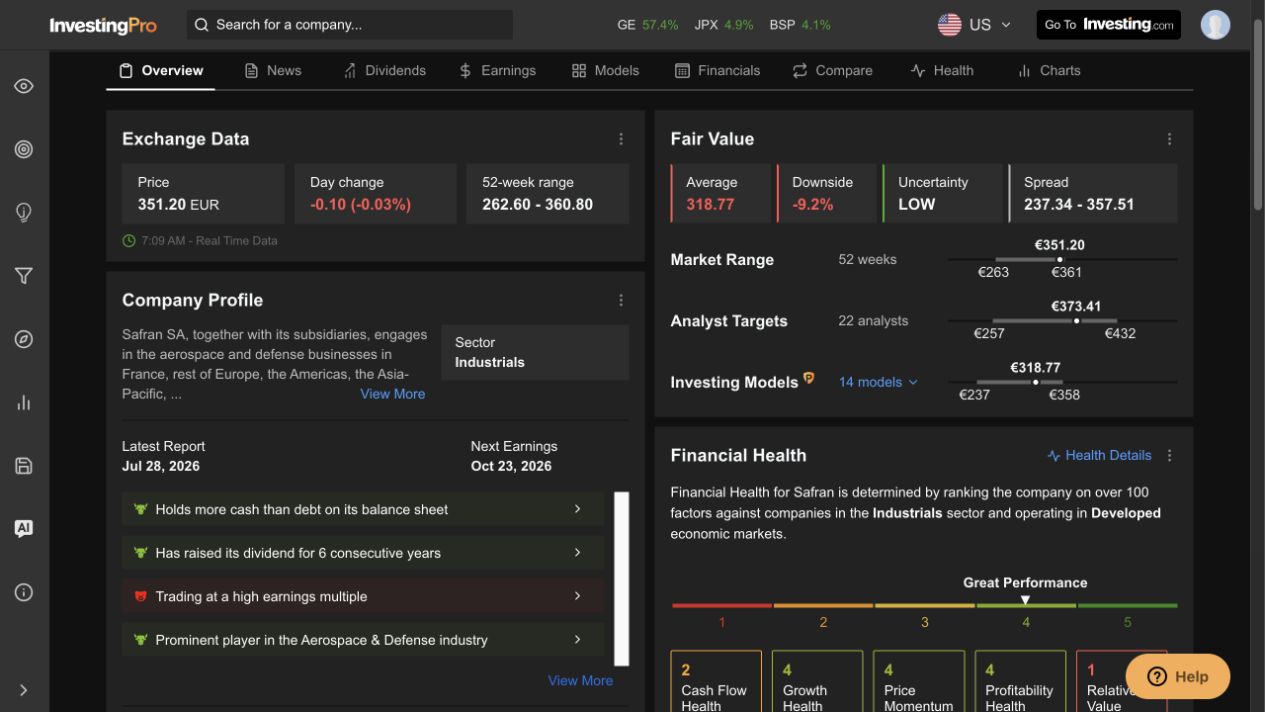The width and height of the screenshot is (1265, 712).
Task: Click the info circle icon in sidebar
Action: 24,592
